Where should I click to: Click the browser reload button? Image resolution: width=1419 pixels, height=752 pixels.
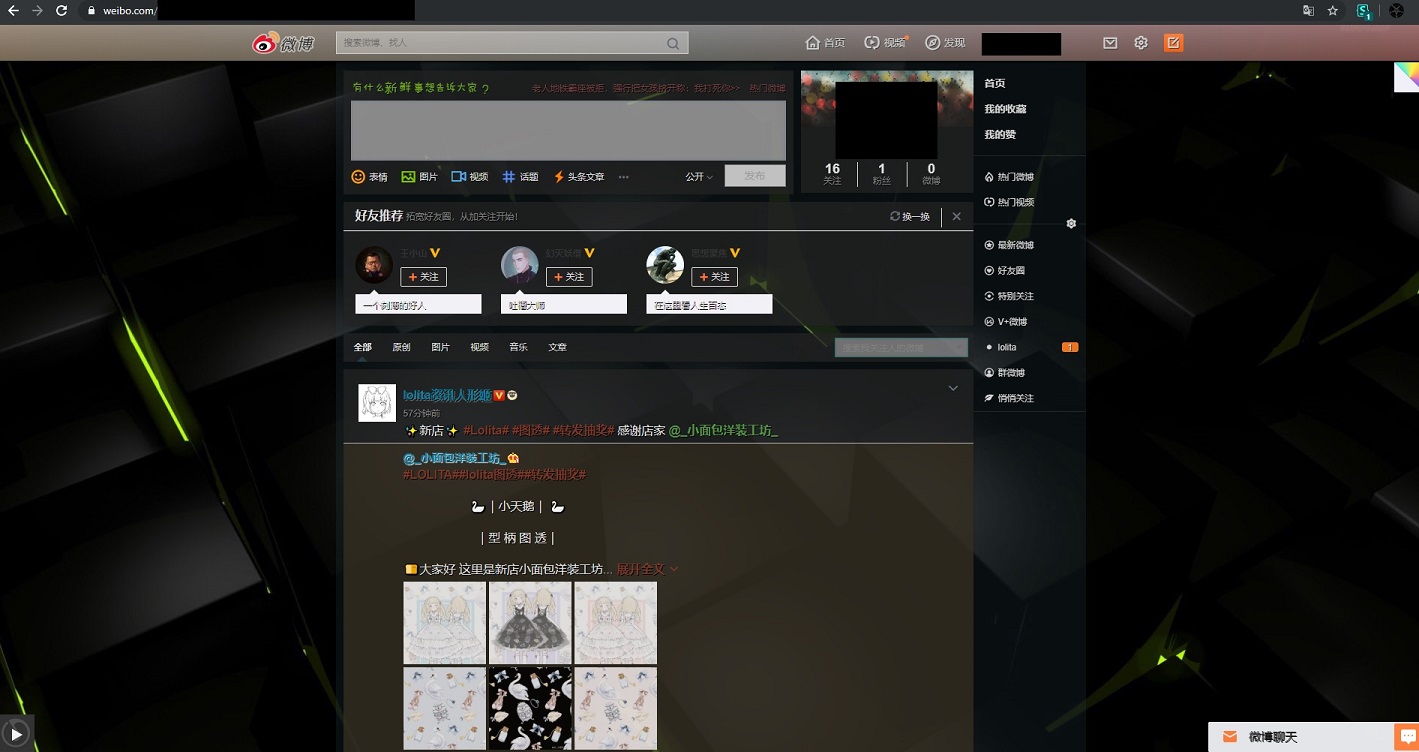61,10
